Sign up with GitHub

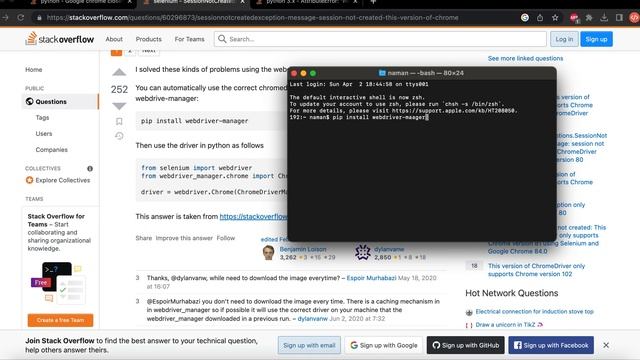[x=466, y=345]
